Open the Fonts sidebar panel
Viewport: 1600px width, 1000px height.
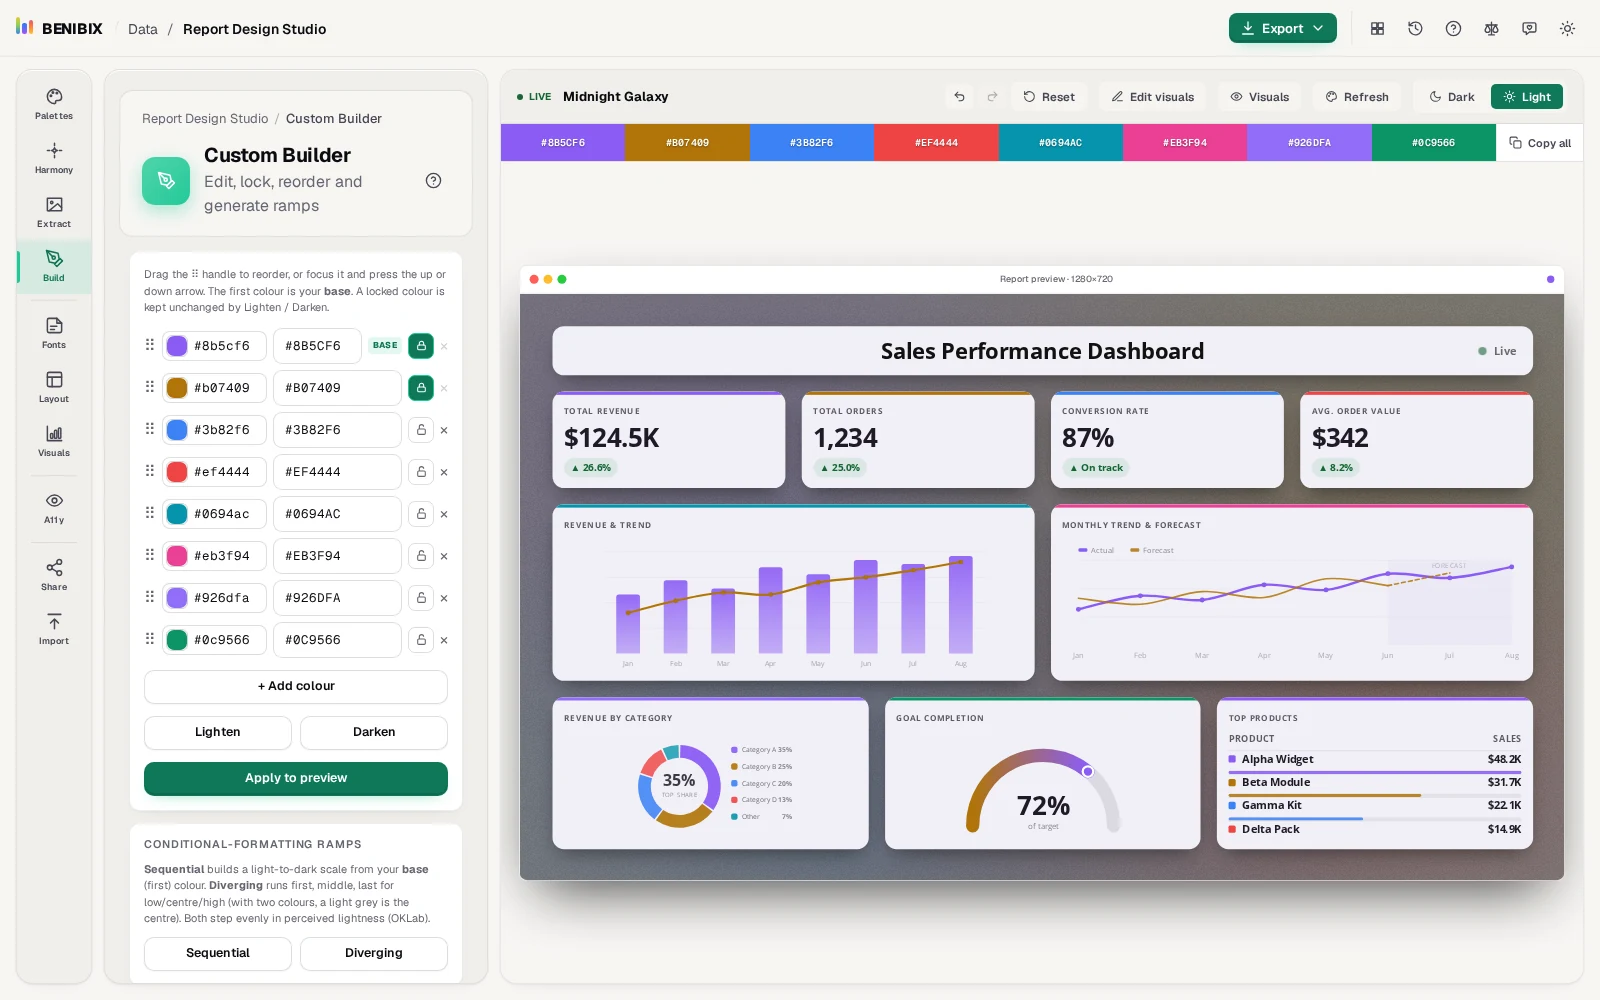pos(54,333)
